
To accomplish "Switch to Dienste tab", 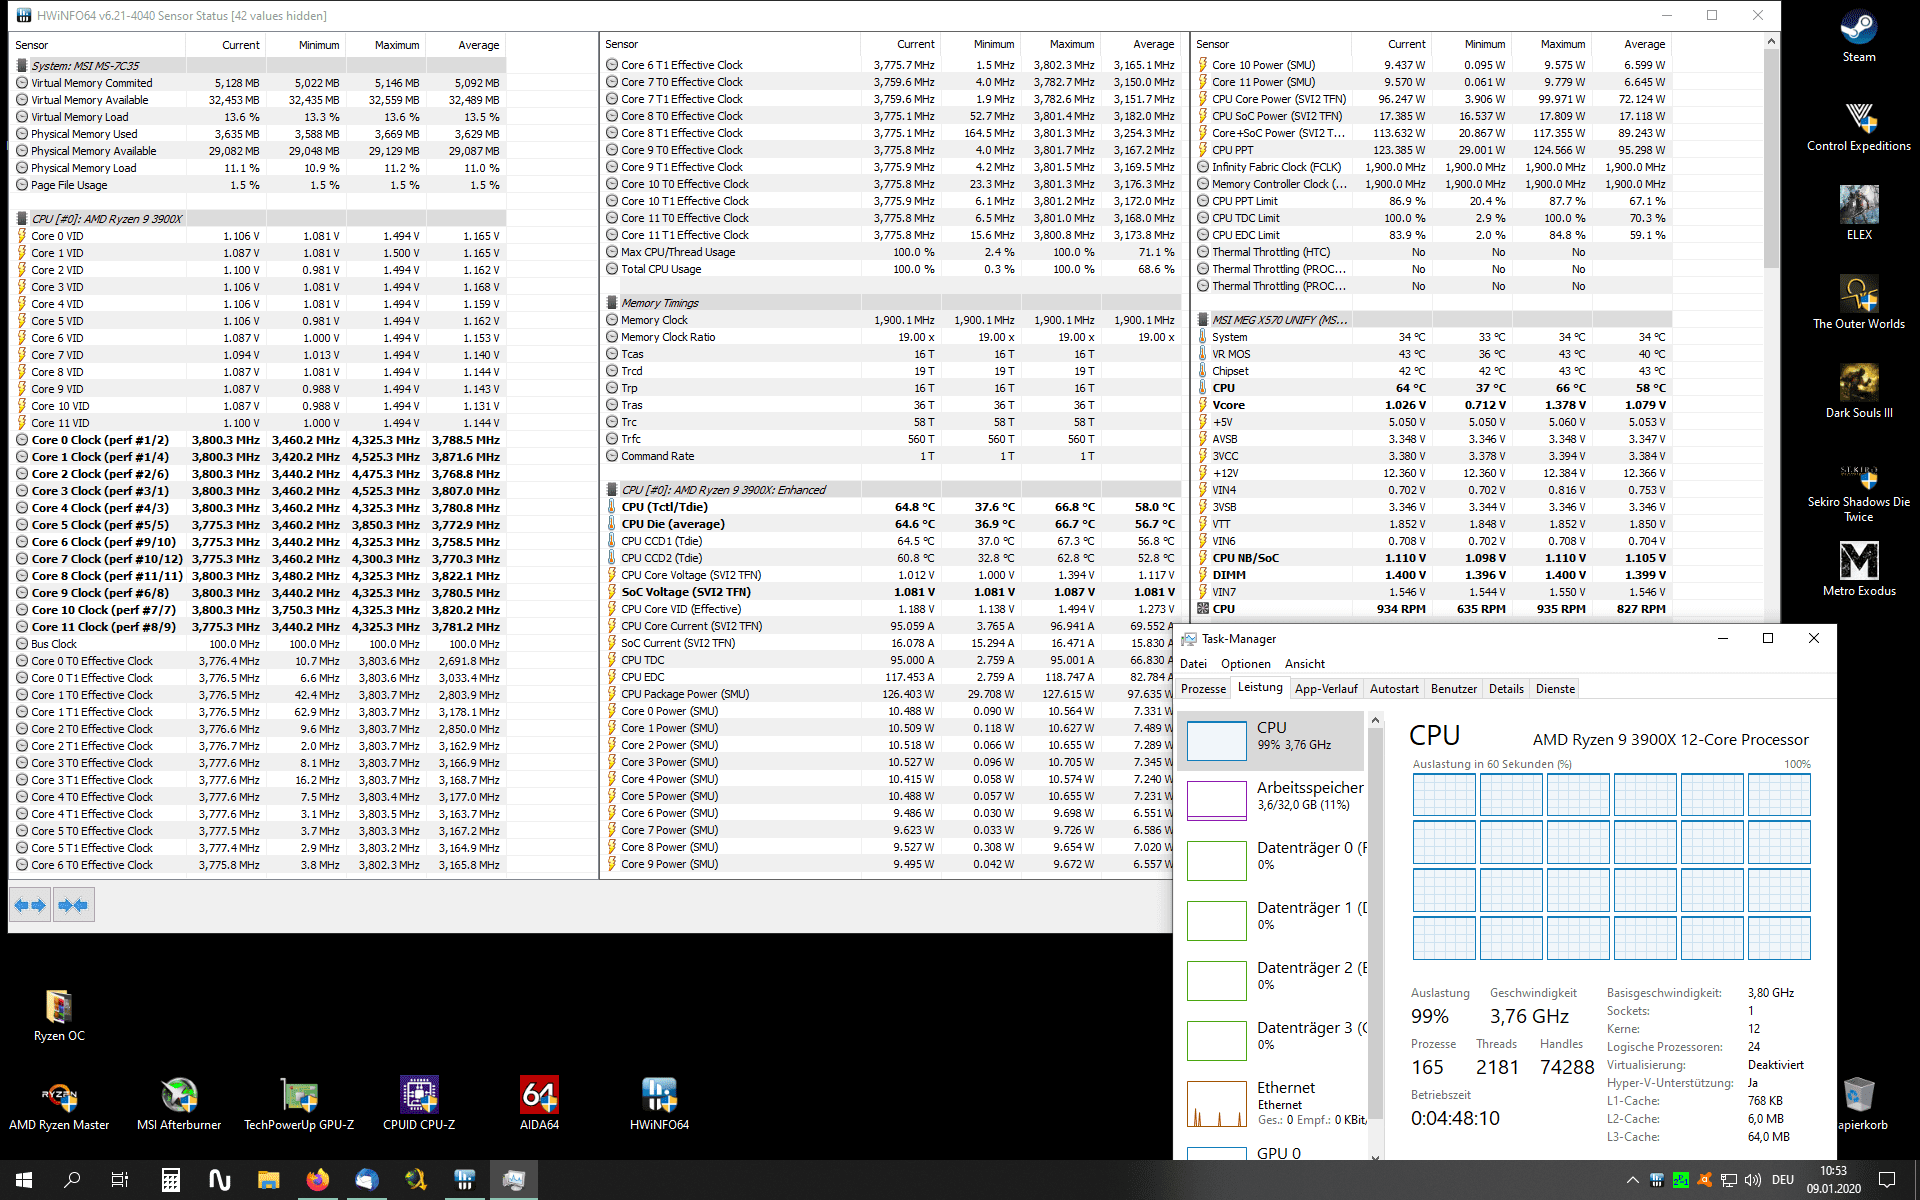I will tap(1555, 689).
